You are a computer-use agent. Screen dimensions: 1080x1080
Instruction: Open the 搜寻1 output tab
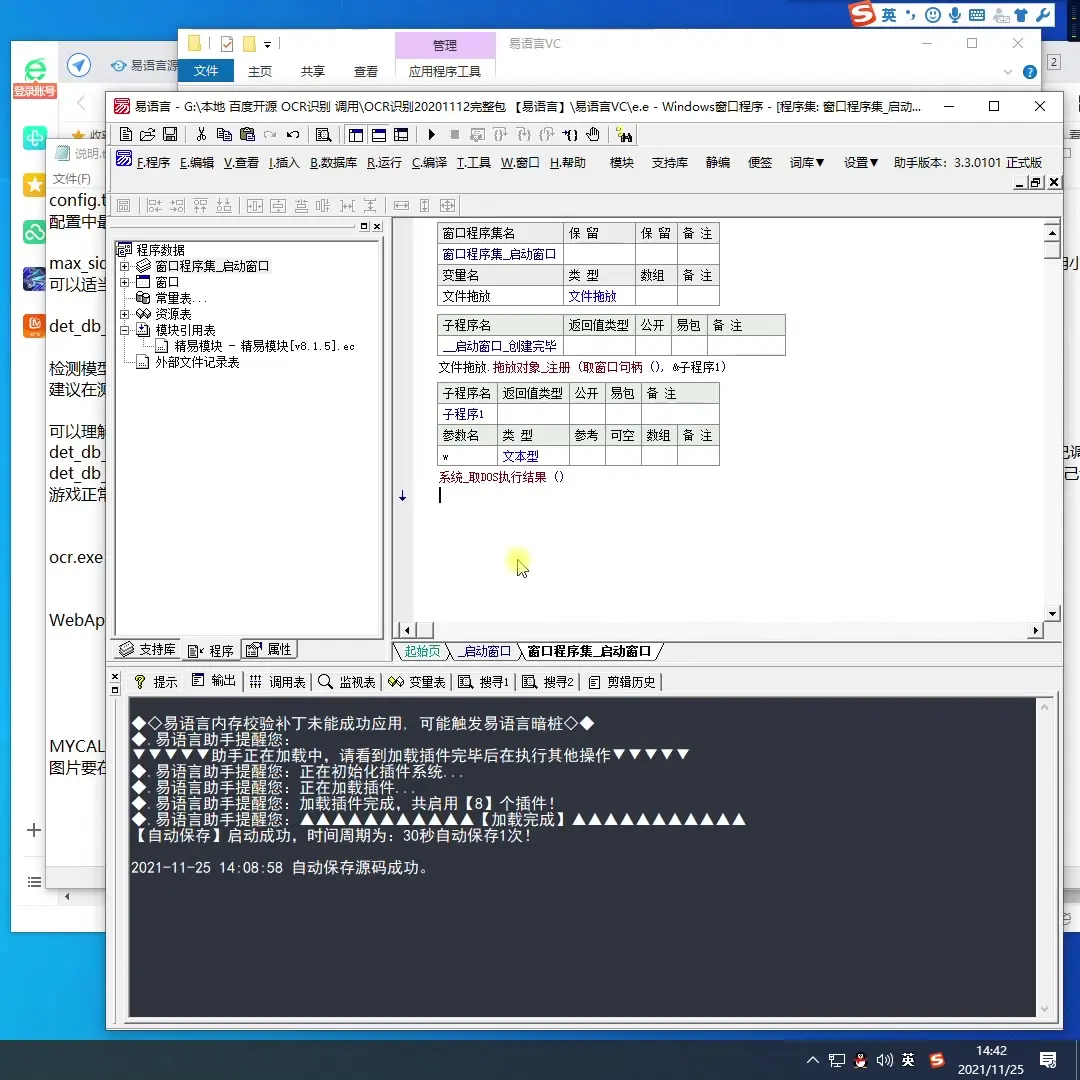[484, 682]
